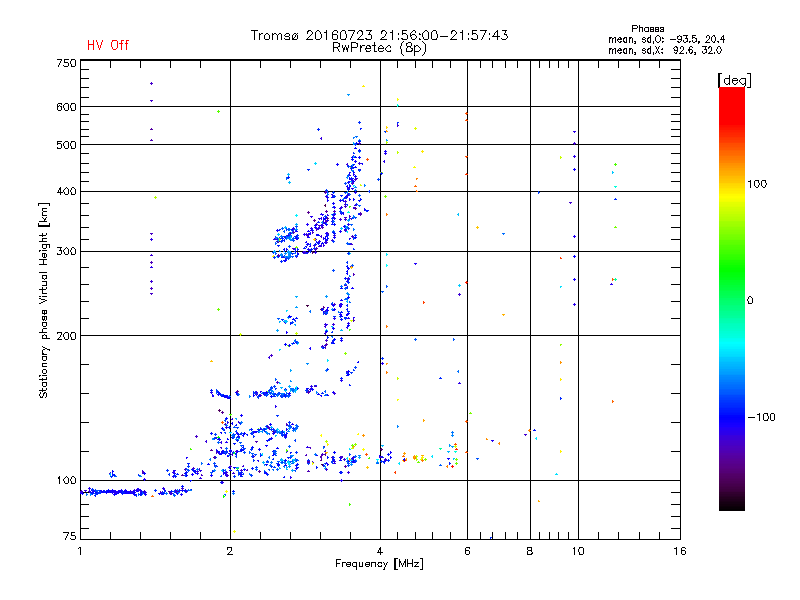The height and width of the screenshot is (600, 800).
Task: Click the x-axis label "10"
Action: pos(578,551)
